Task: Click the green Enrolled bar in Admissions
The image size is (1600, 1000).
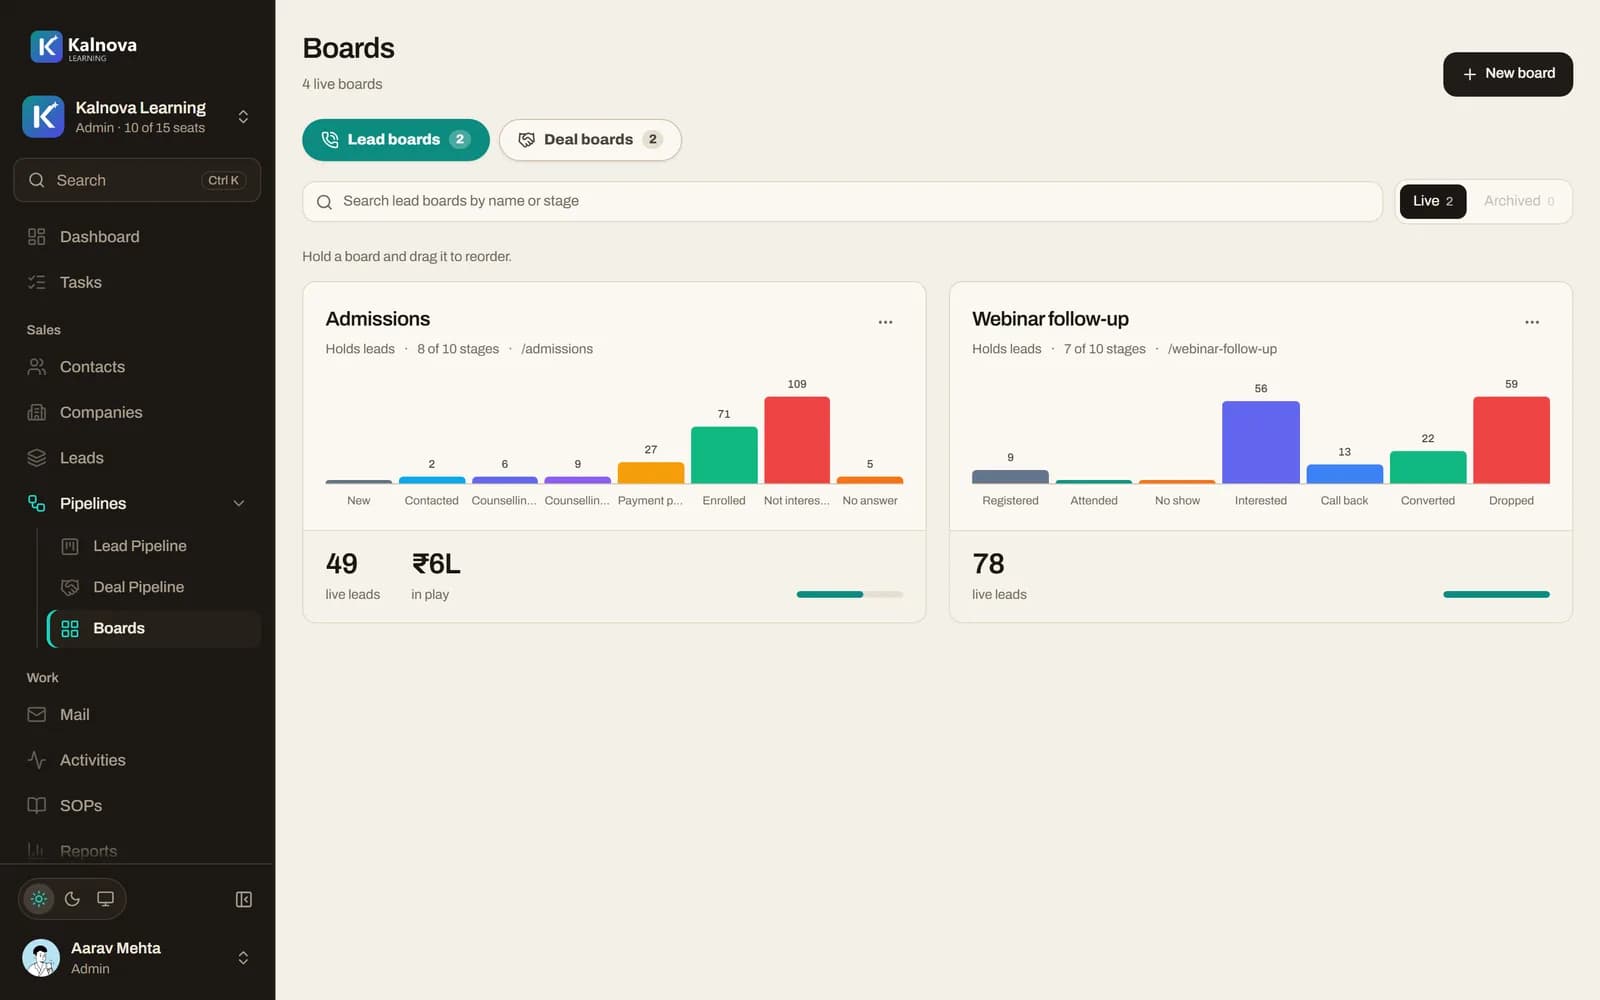Action: click(x=724, y=455)
